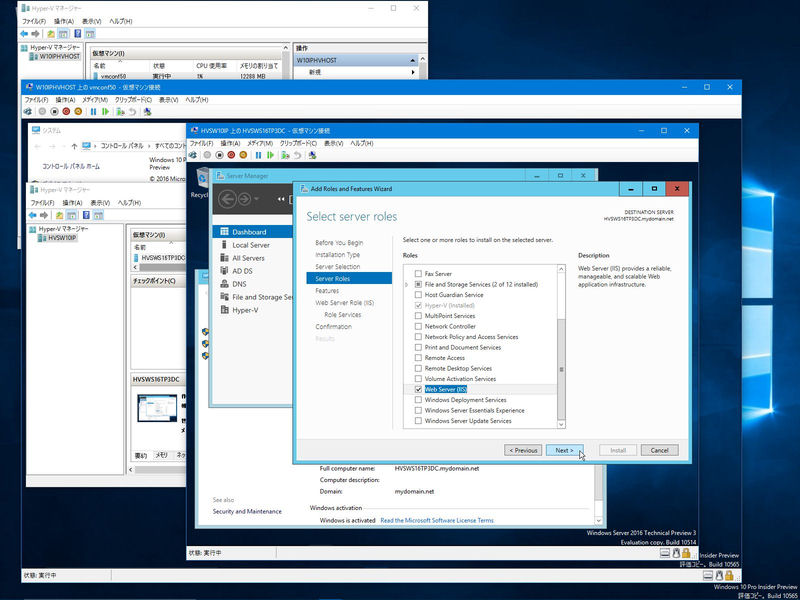Click the Turn Off icon in vmconf50 toolbar

coord(54,111)
